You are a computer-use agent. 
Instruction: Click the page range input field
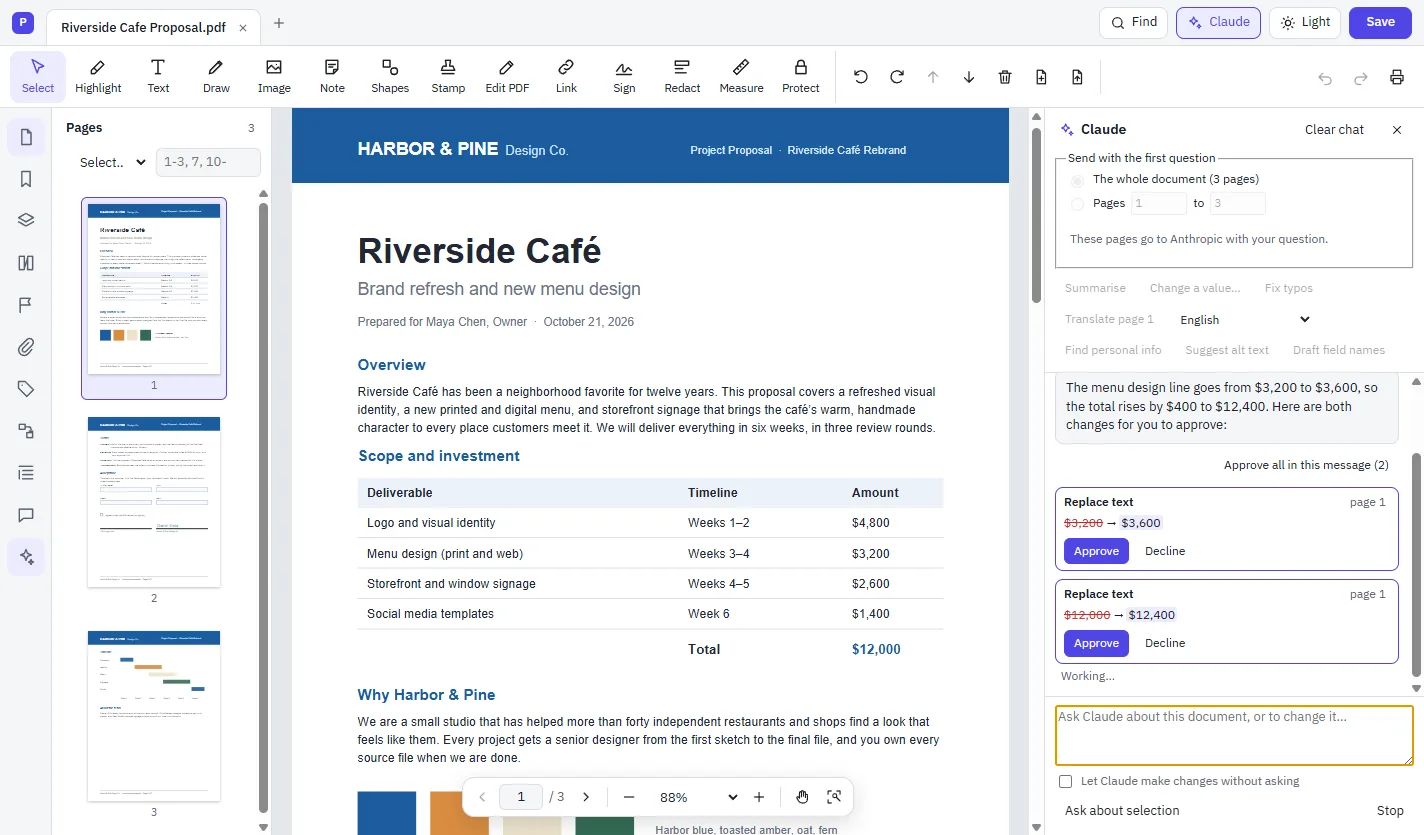[x=208, y=162]
